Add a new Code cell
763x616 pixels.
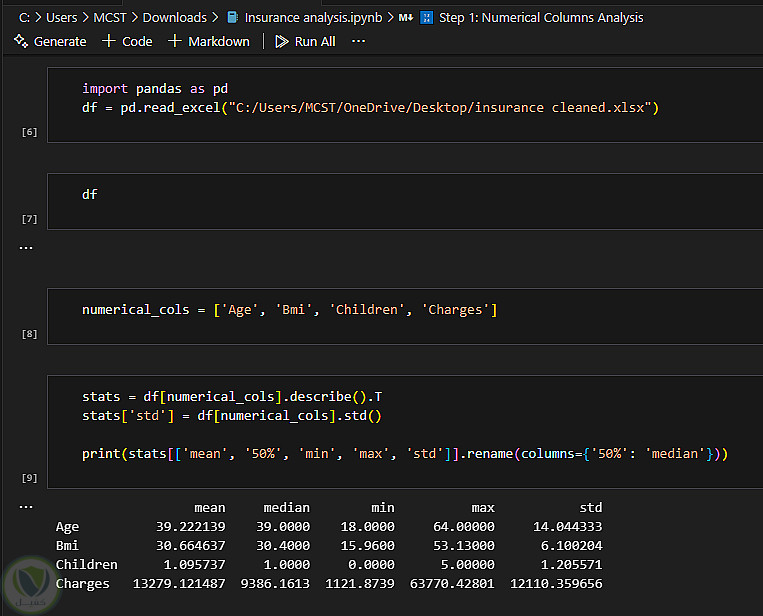(x=127, y=41)
